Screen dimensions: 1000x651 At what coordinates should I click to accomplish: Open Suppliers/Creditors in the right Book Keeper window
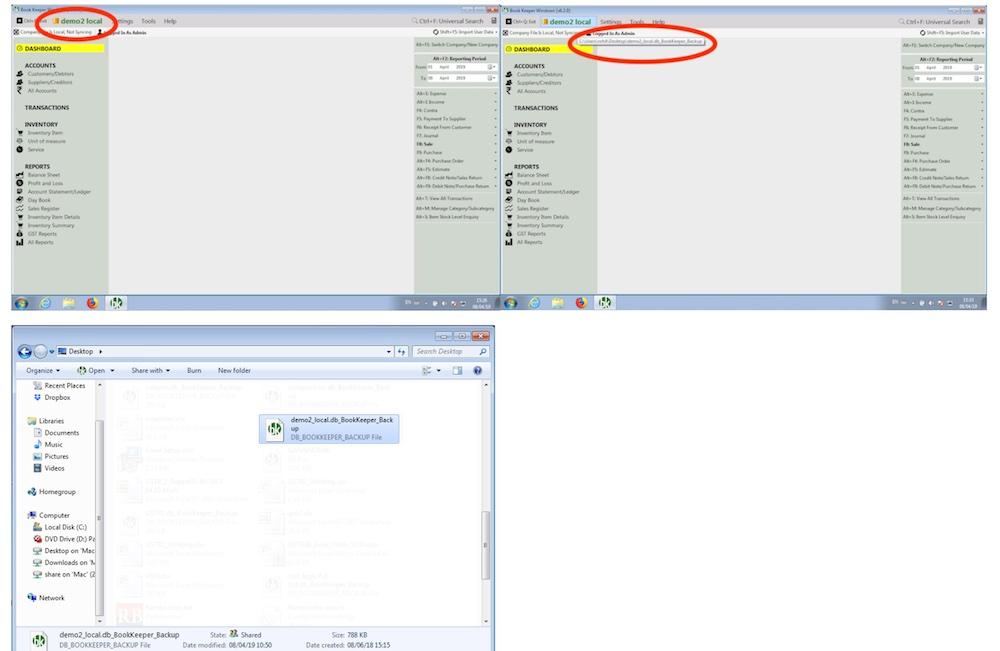539,83
